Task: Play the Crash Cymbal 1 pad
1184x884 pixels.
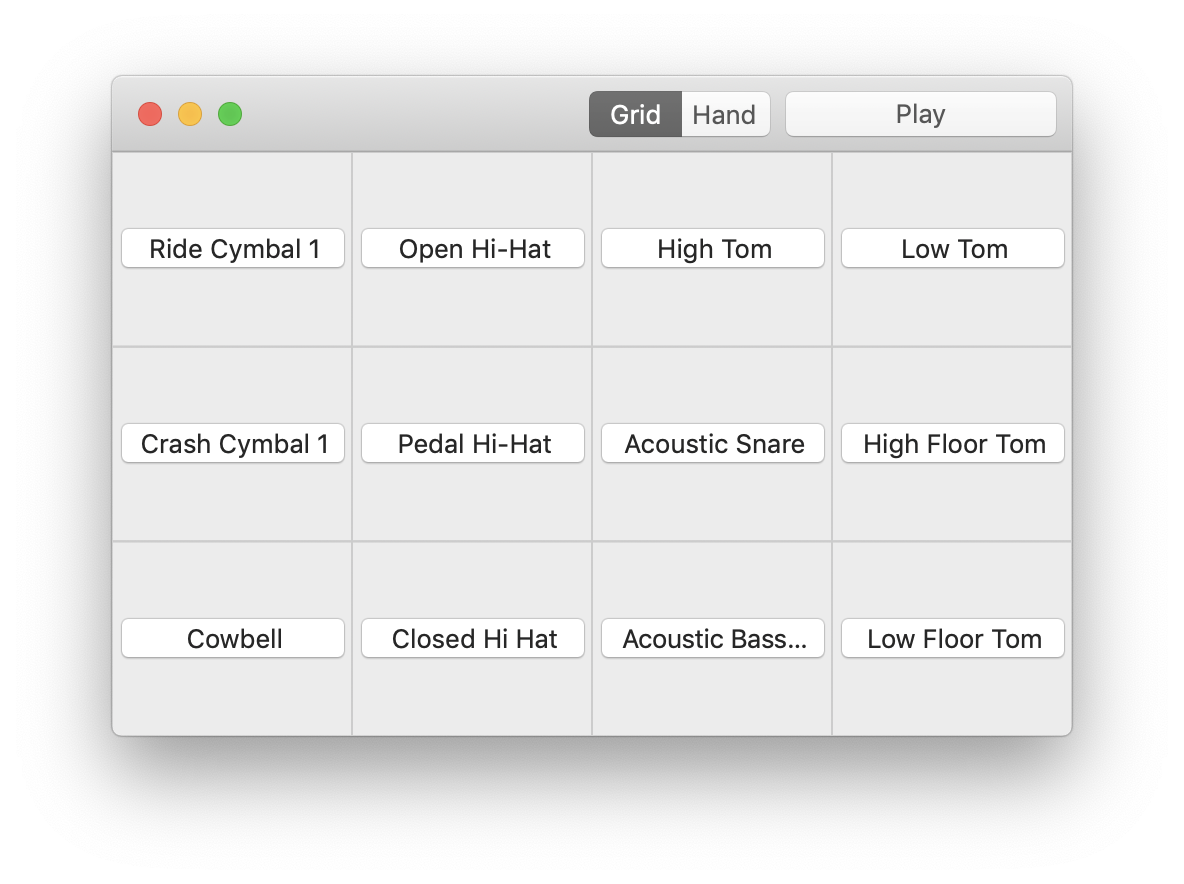Action: point(233,443)
